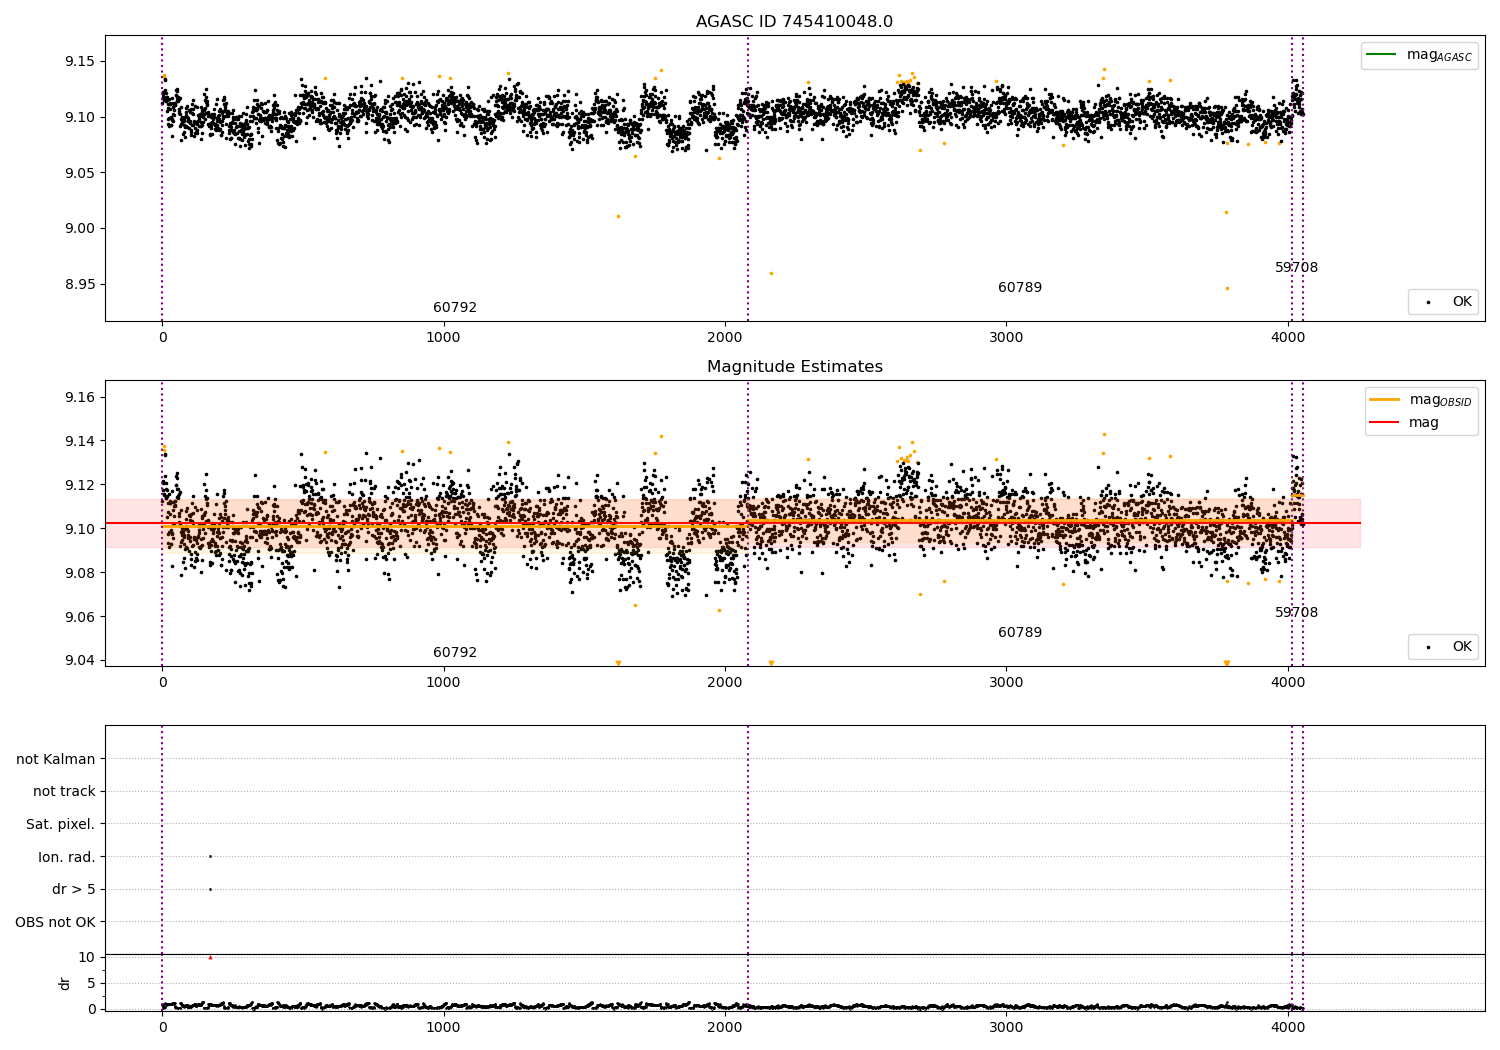The height and width of the screenshot is (1050, 1500).
Task: Click the "1000" x-axis tick of bottom panel
Action: (x=443, y=1027)
